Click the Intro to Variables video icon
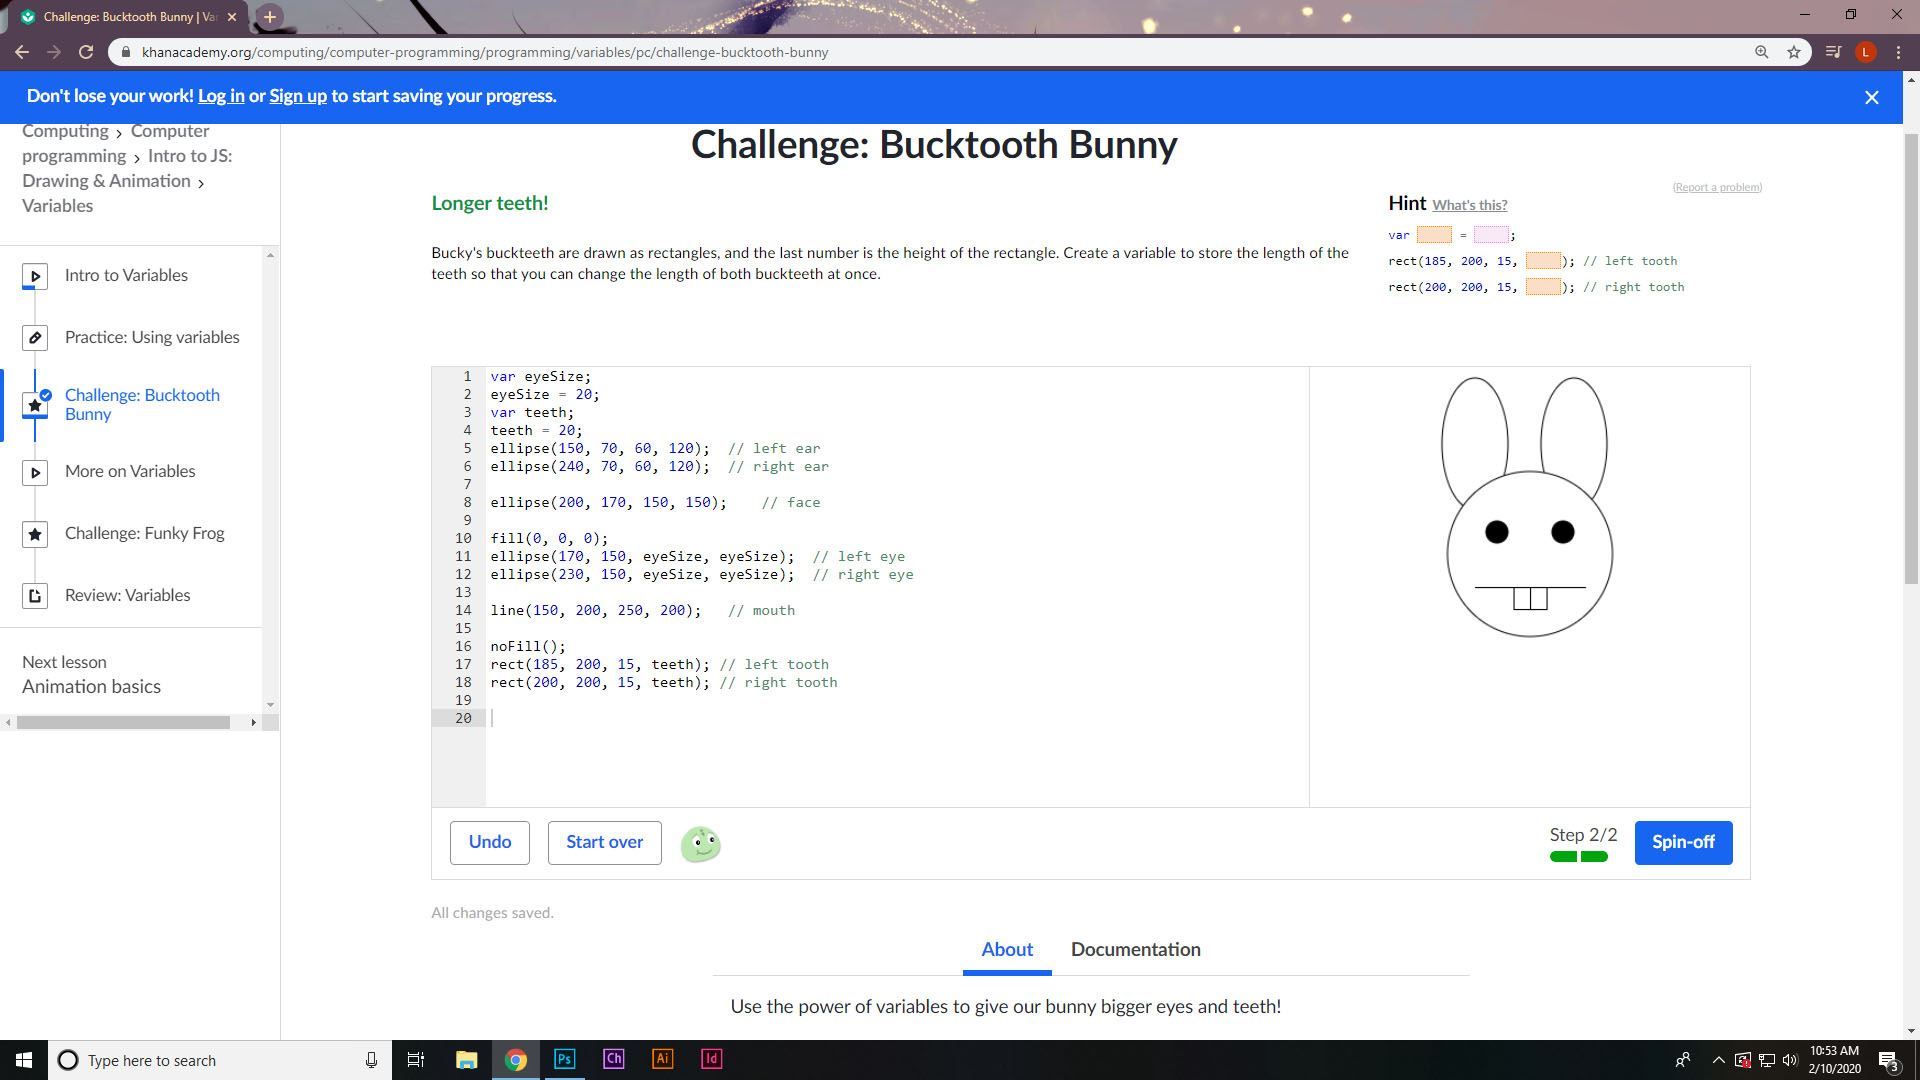Viewport: 1920px width, 1080px height. point(35,276)
